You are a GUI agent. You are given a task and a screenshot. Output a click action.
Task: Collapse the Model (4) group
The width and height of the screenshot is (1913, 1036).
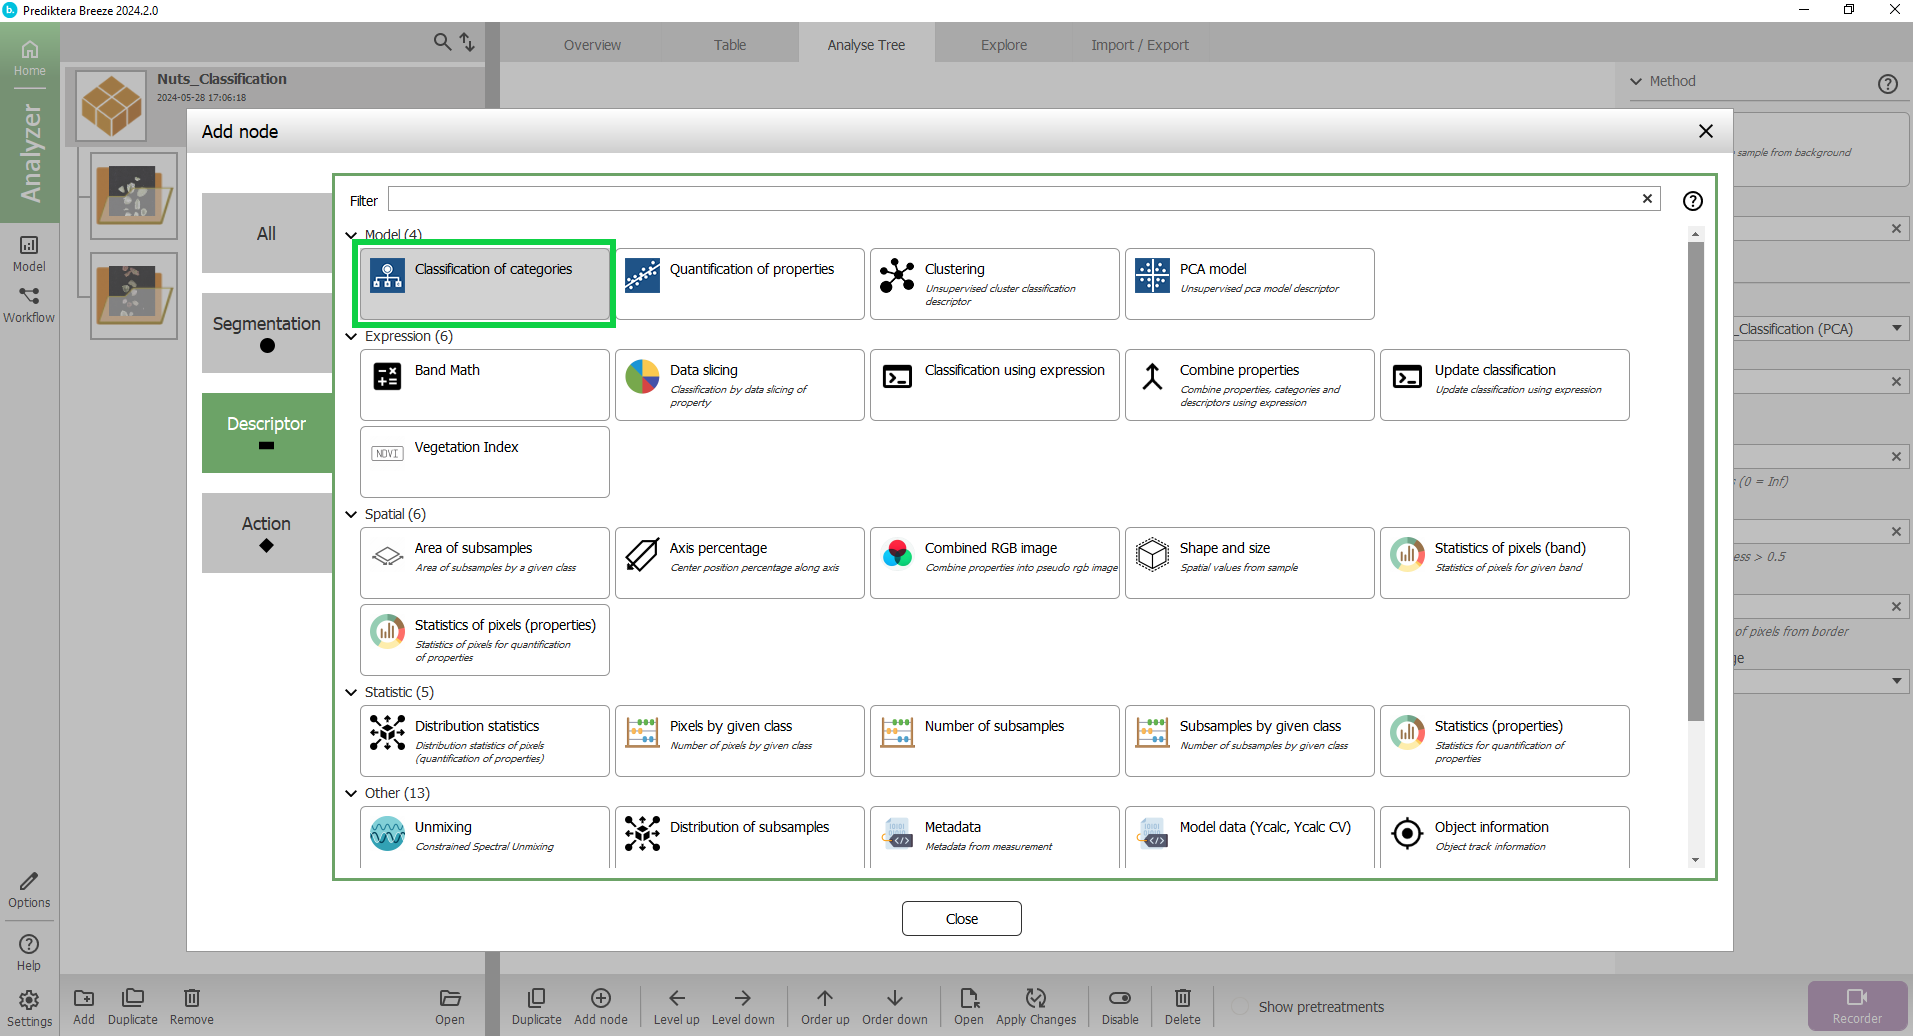pyautogui.click(x=351, y=236)
